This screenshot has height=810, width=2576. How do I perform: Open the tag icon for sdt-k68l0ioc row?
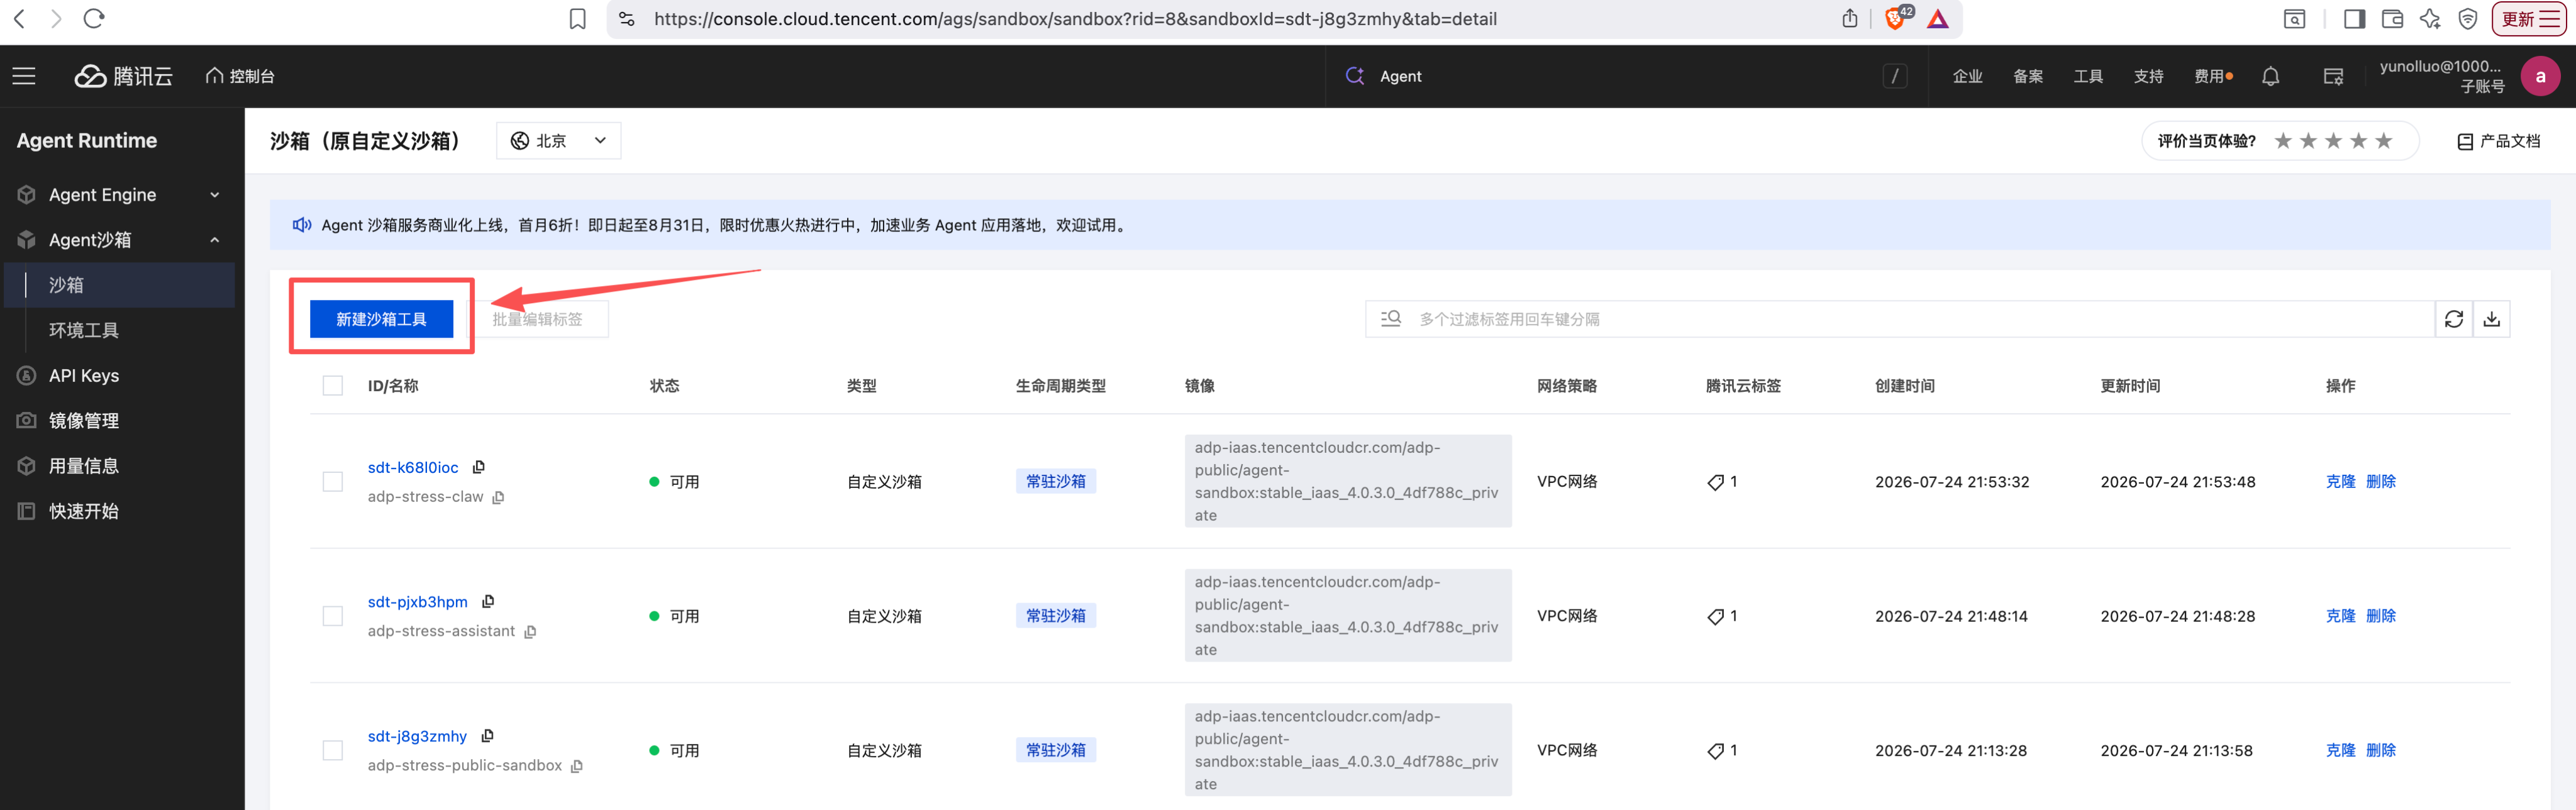[1716, 482]
